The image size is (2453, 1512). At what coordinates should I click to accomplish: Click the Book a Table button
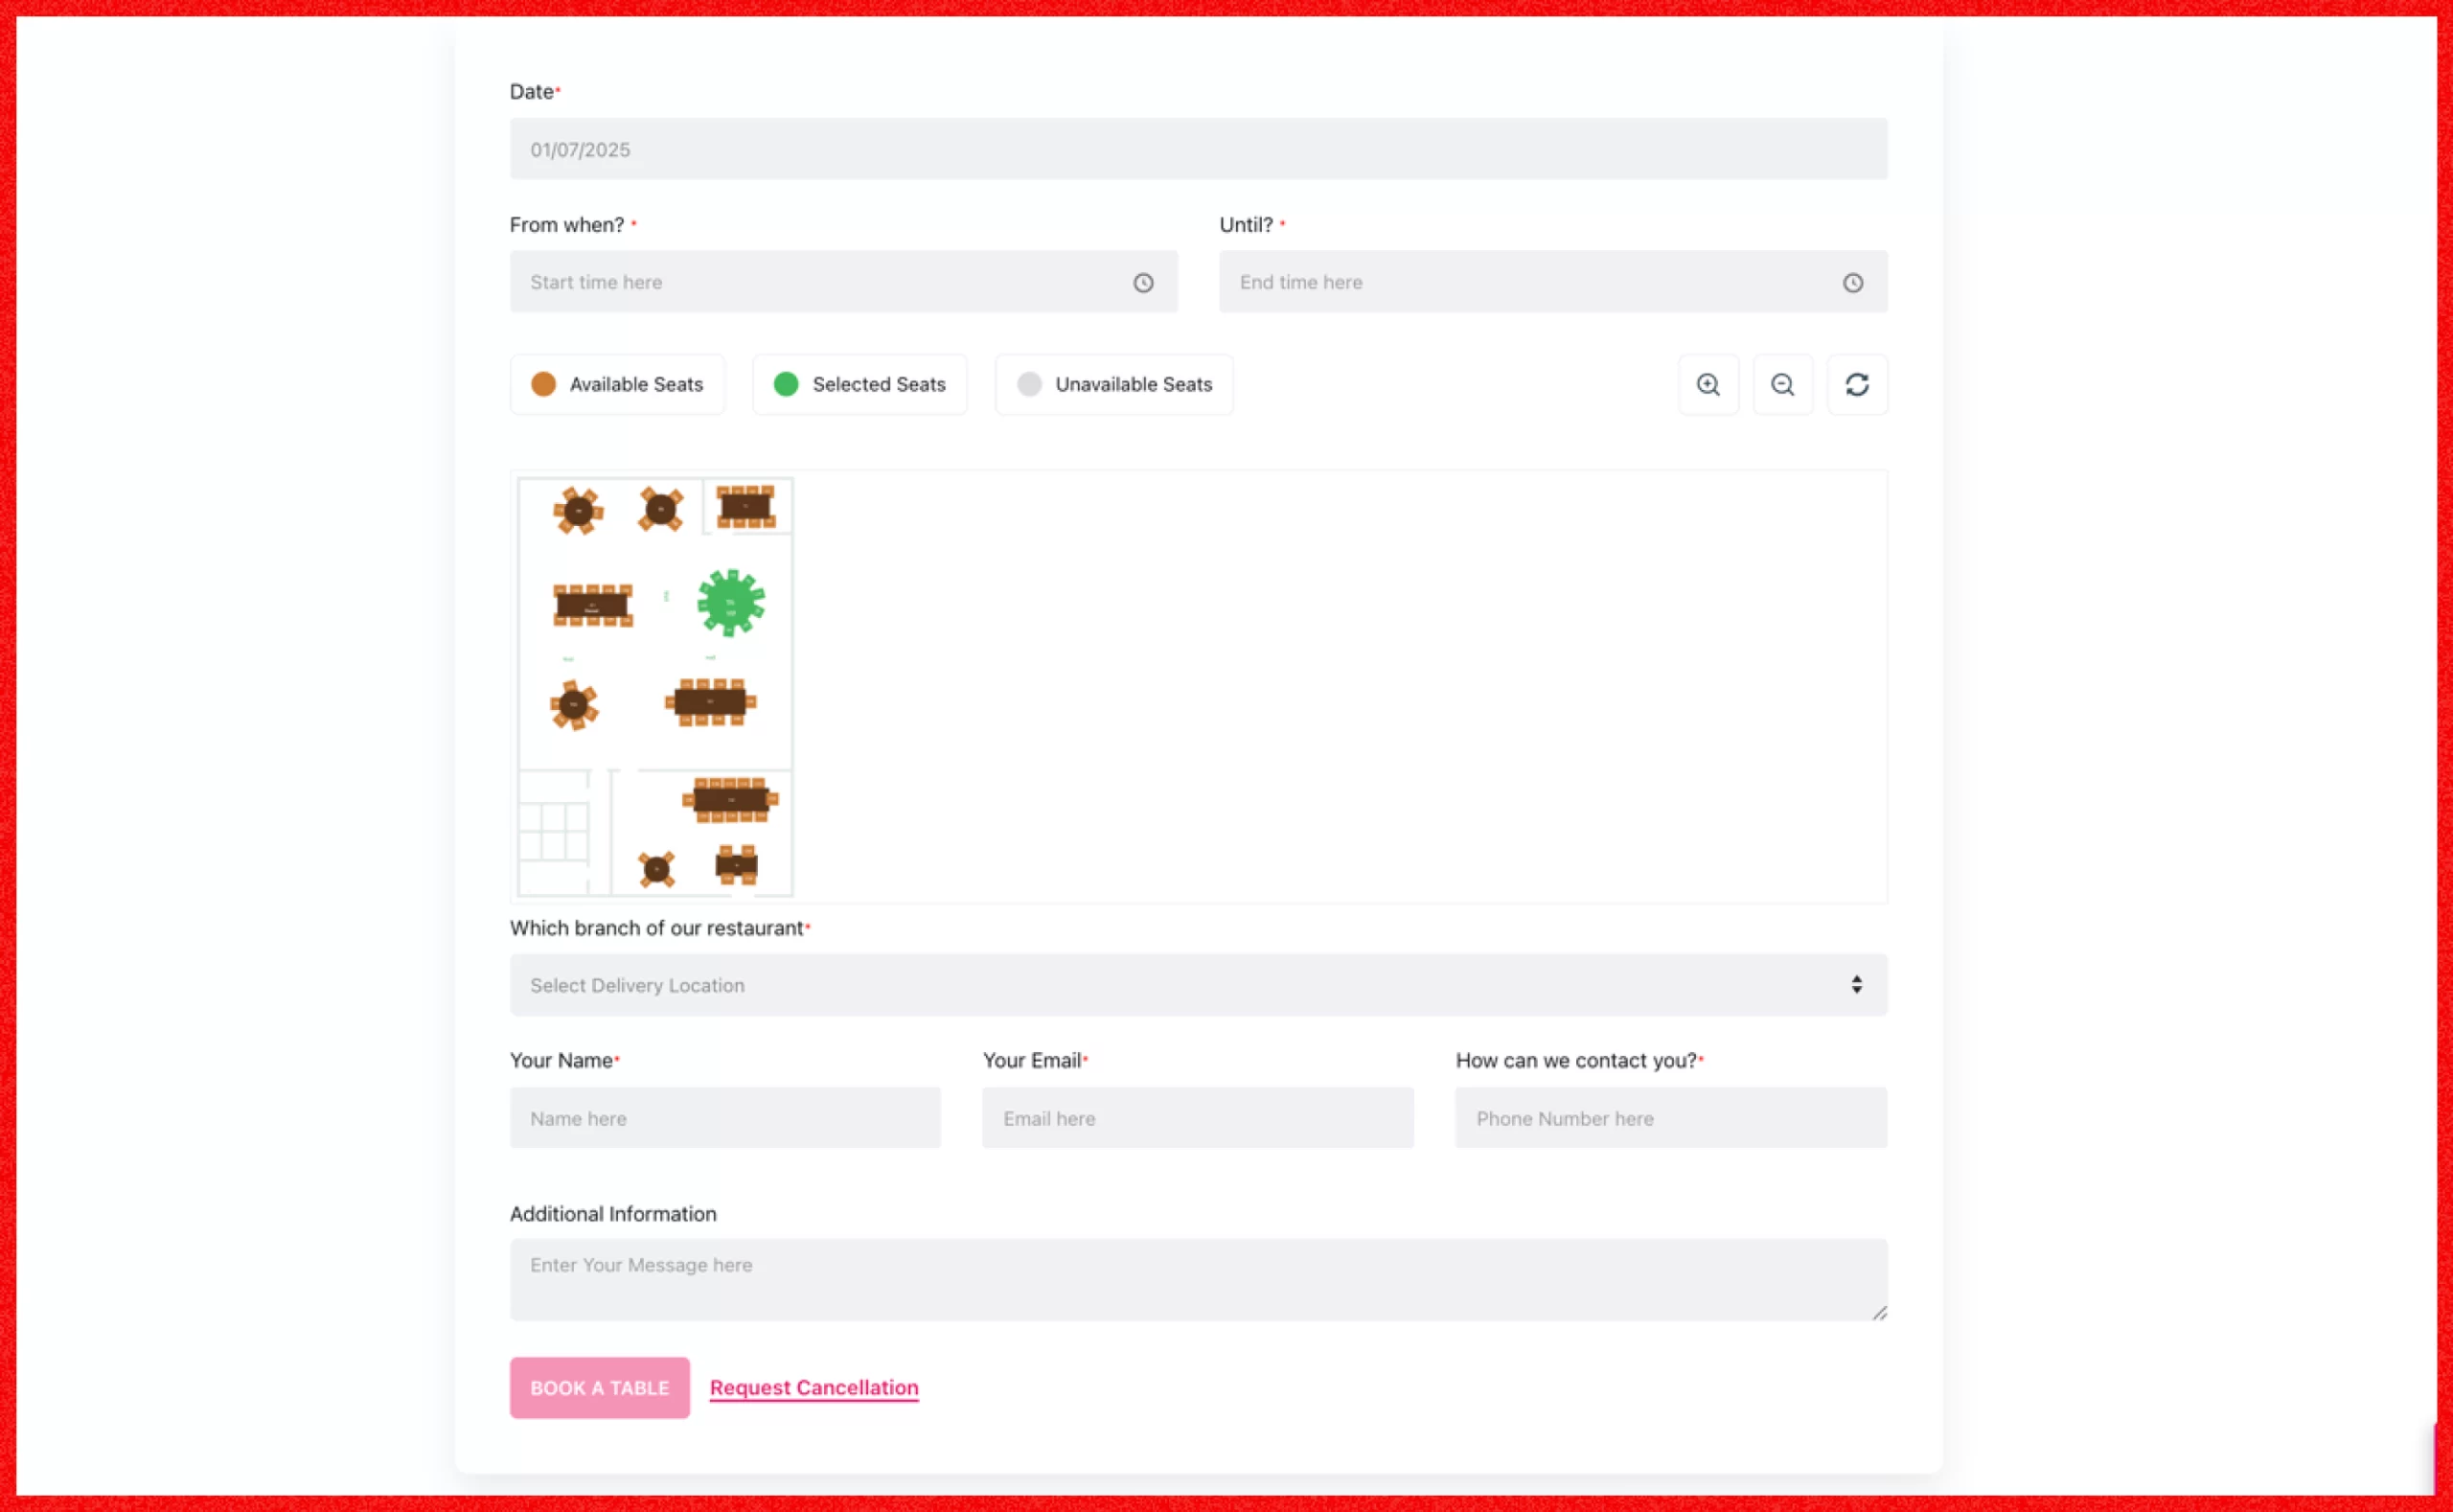tap(599, 1388)
